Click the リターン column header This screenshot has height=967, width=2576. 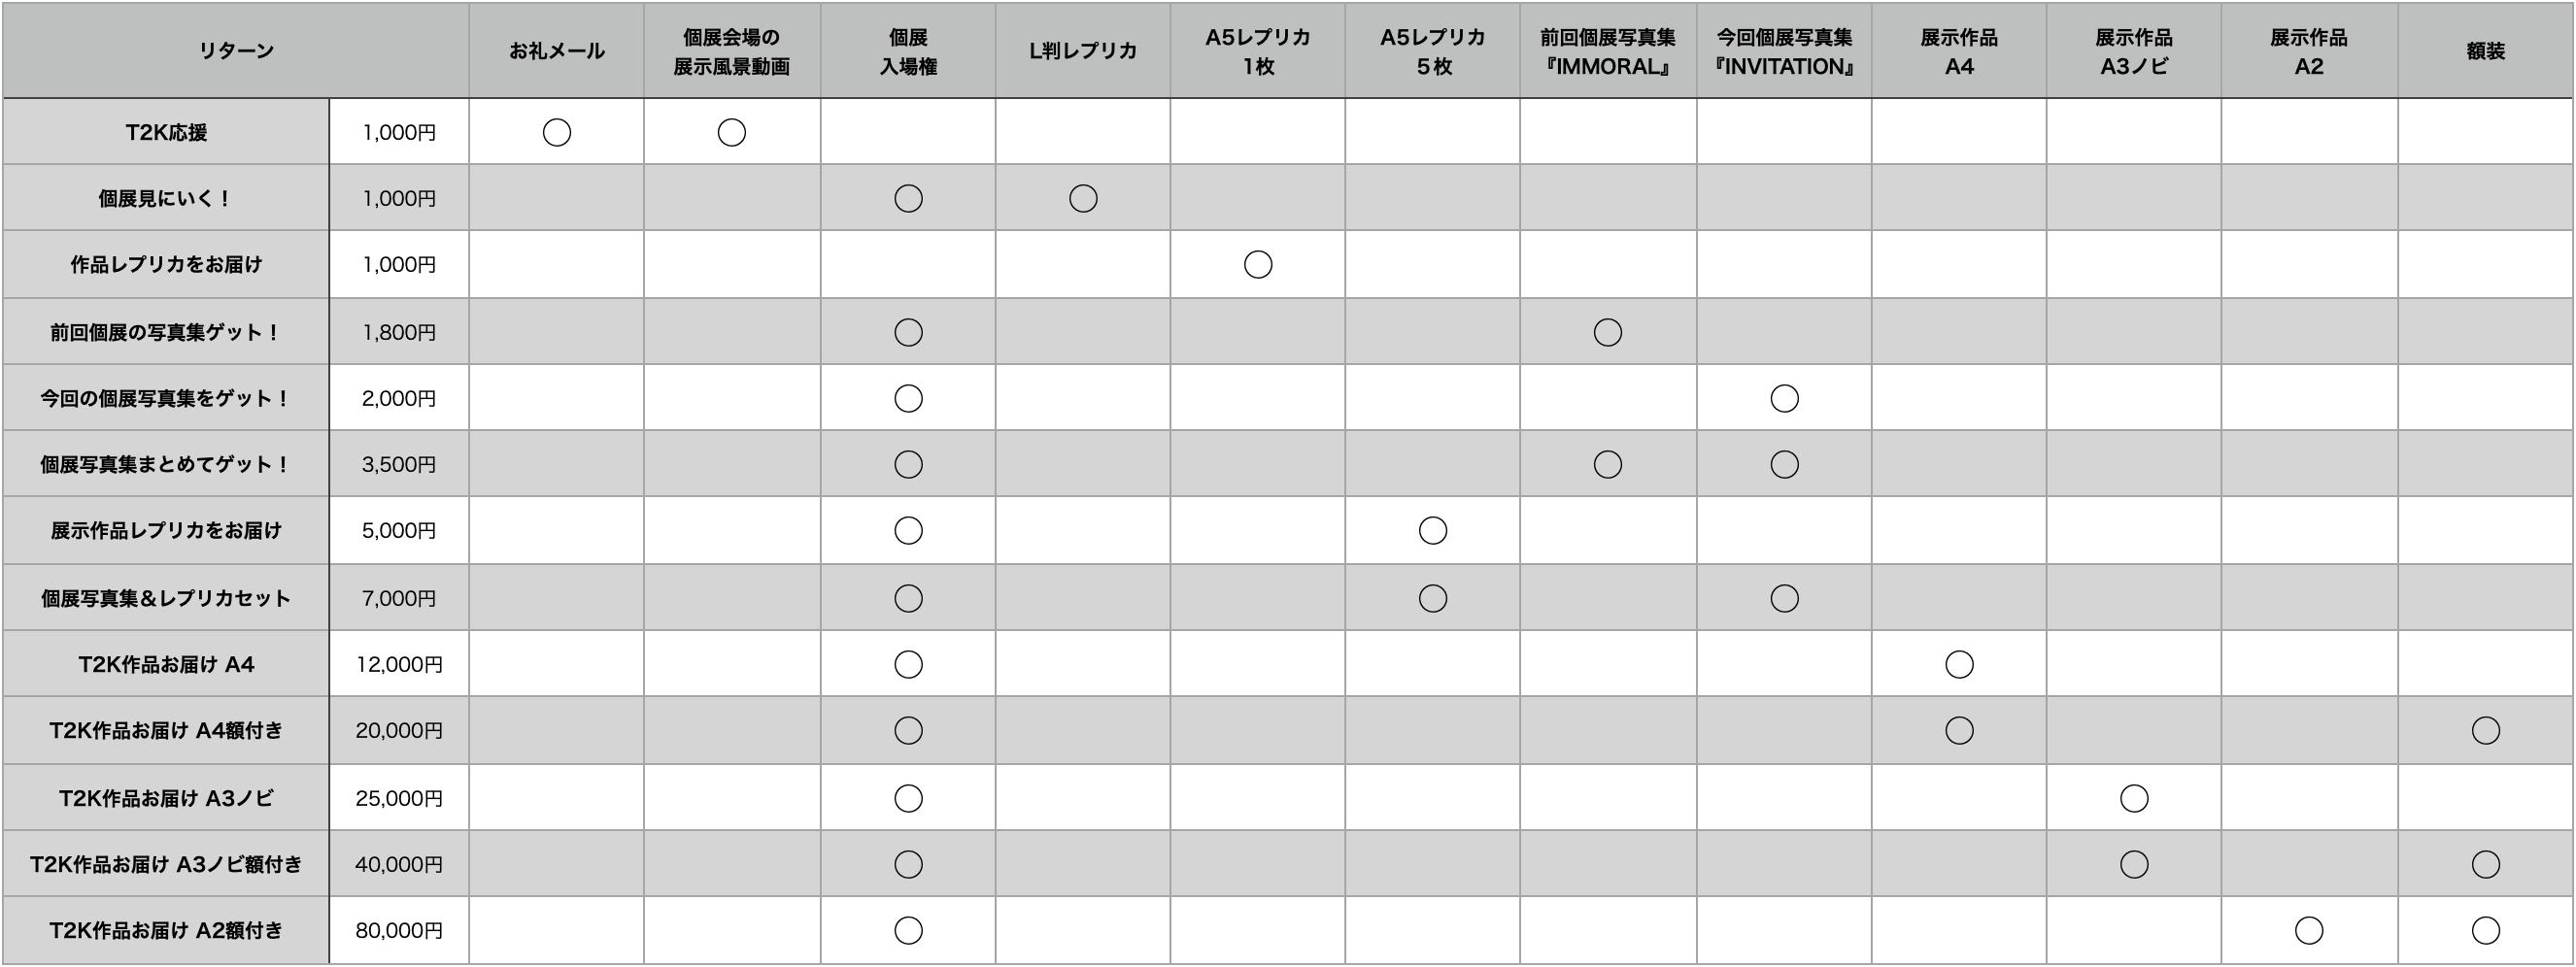pos(236,51)
